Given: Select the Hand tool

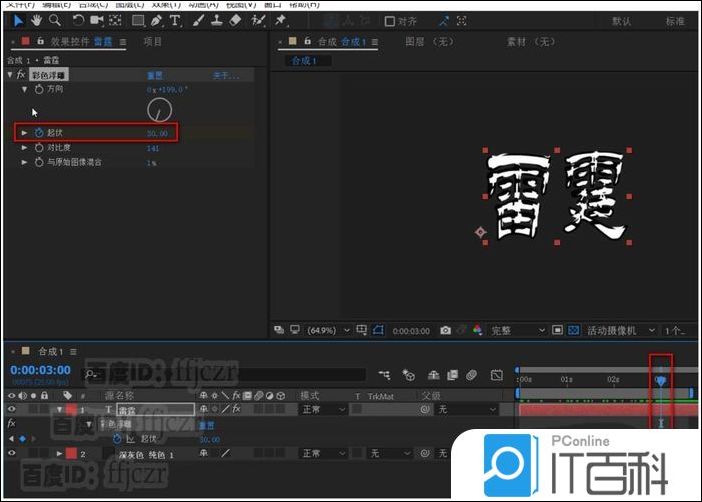Looking at the screenshot, I should click(37, 20).
